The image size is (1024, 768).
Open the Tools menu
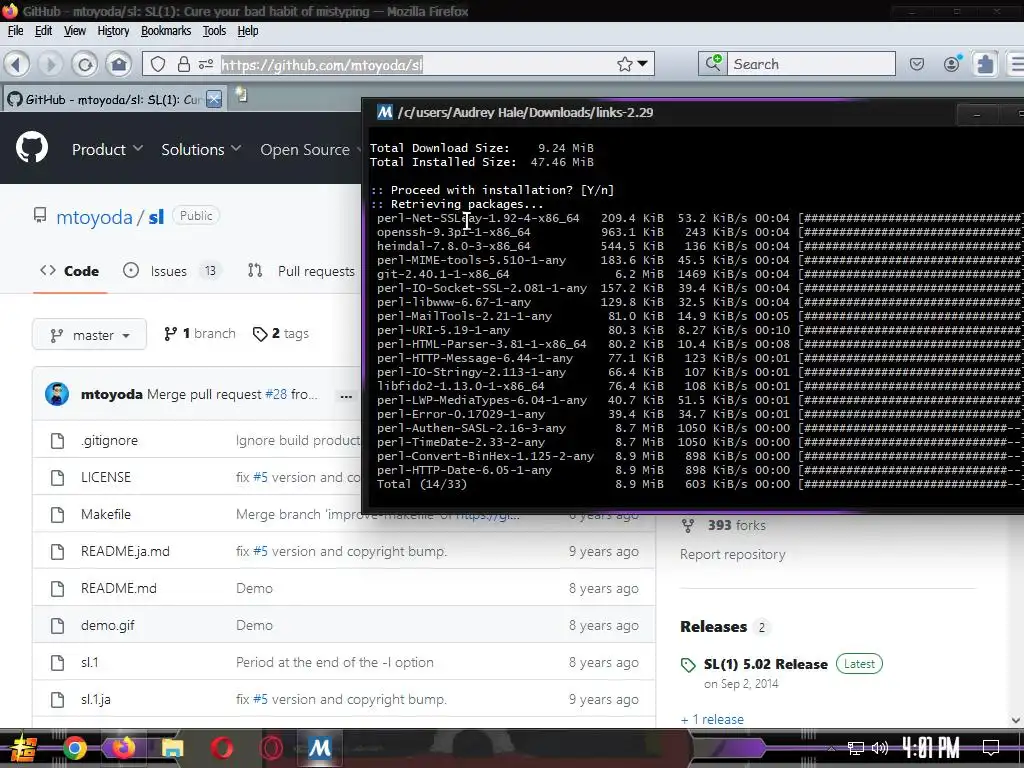coord(214,31)
